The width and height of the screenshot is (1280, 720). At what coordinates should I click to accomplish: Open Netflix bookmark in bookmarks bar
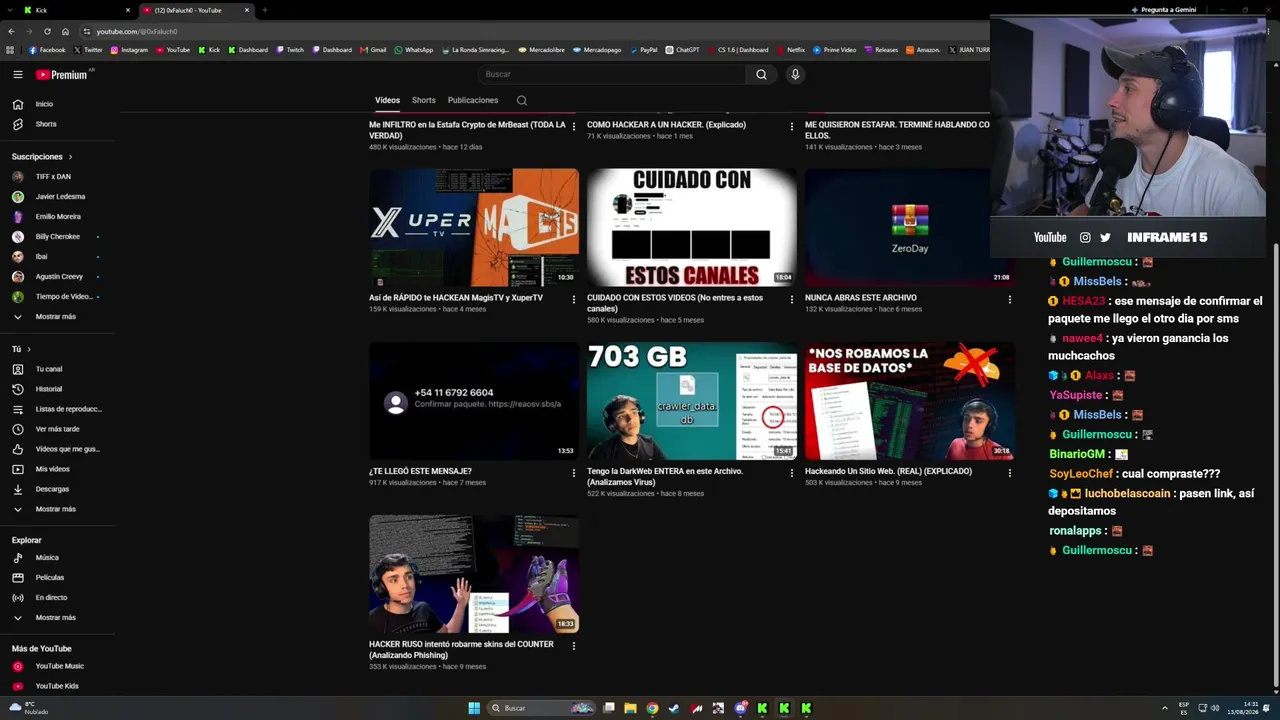[x=791, y=50]
